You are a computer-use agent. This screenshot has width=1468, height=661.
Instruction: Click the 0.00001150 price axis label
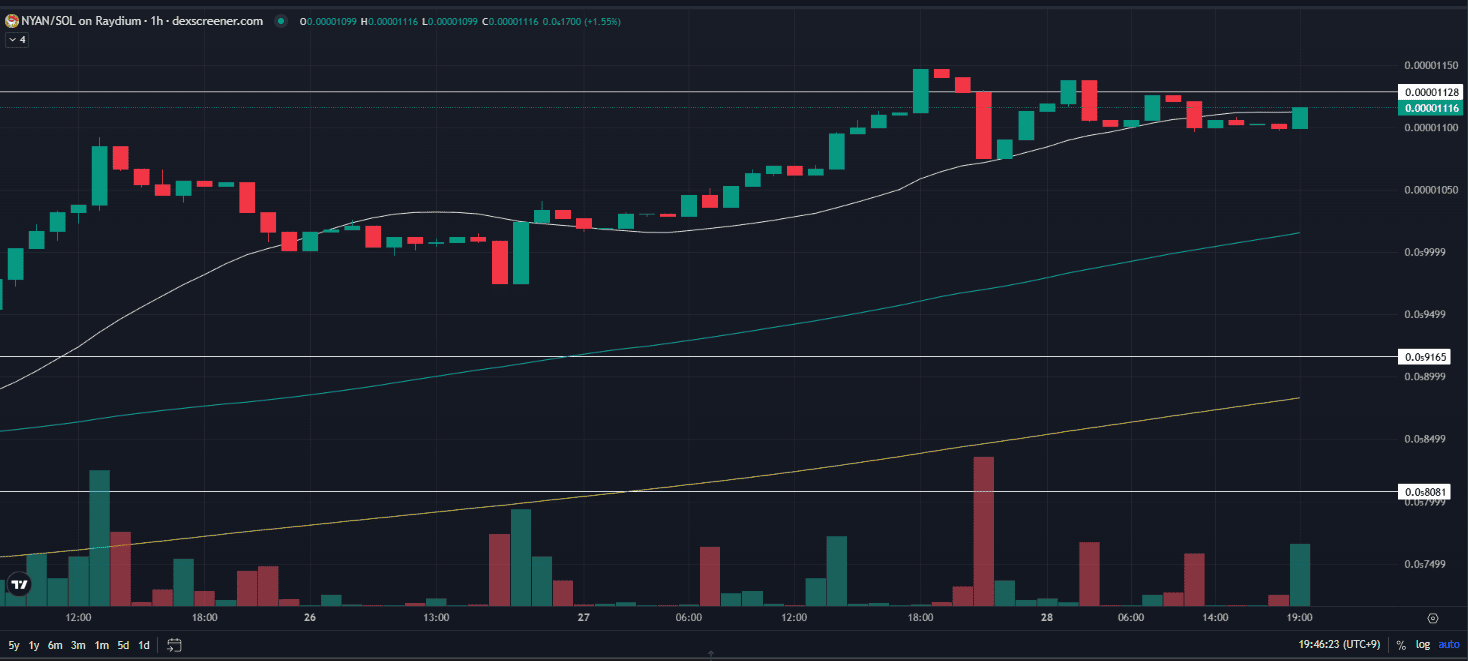click(1431, 66)
